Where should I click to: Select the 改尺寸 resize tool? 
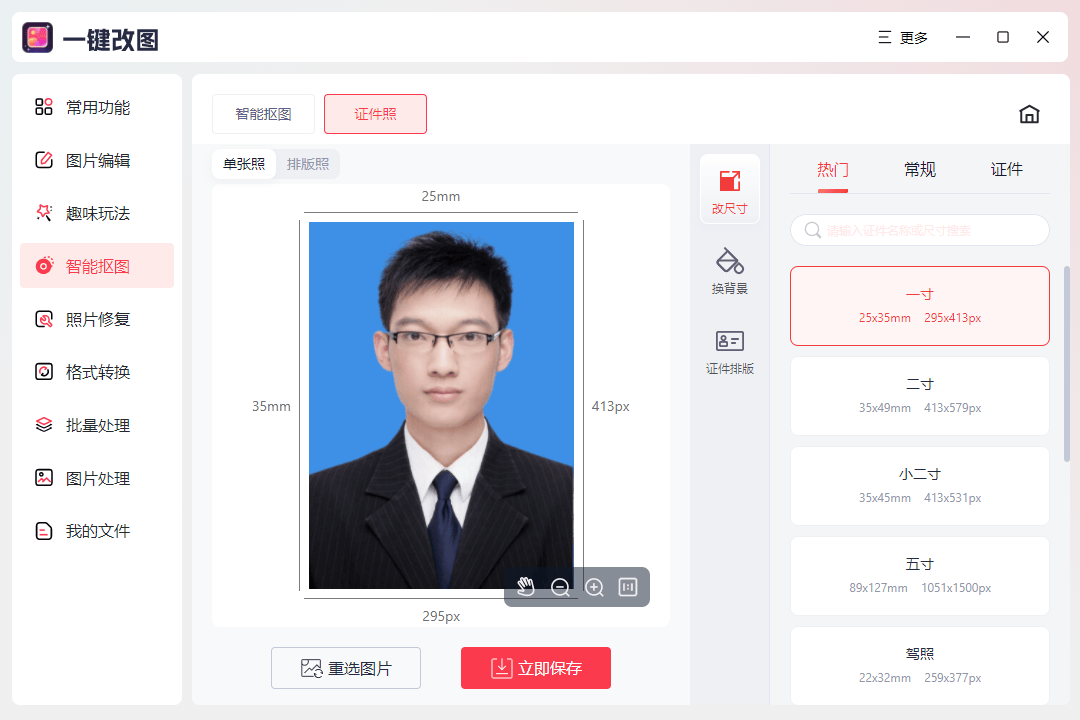729,188
